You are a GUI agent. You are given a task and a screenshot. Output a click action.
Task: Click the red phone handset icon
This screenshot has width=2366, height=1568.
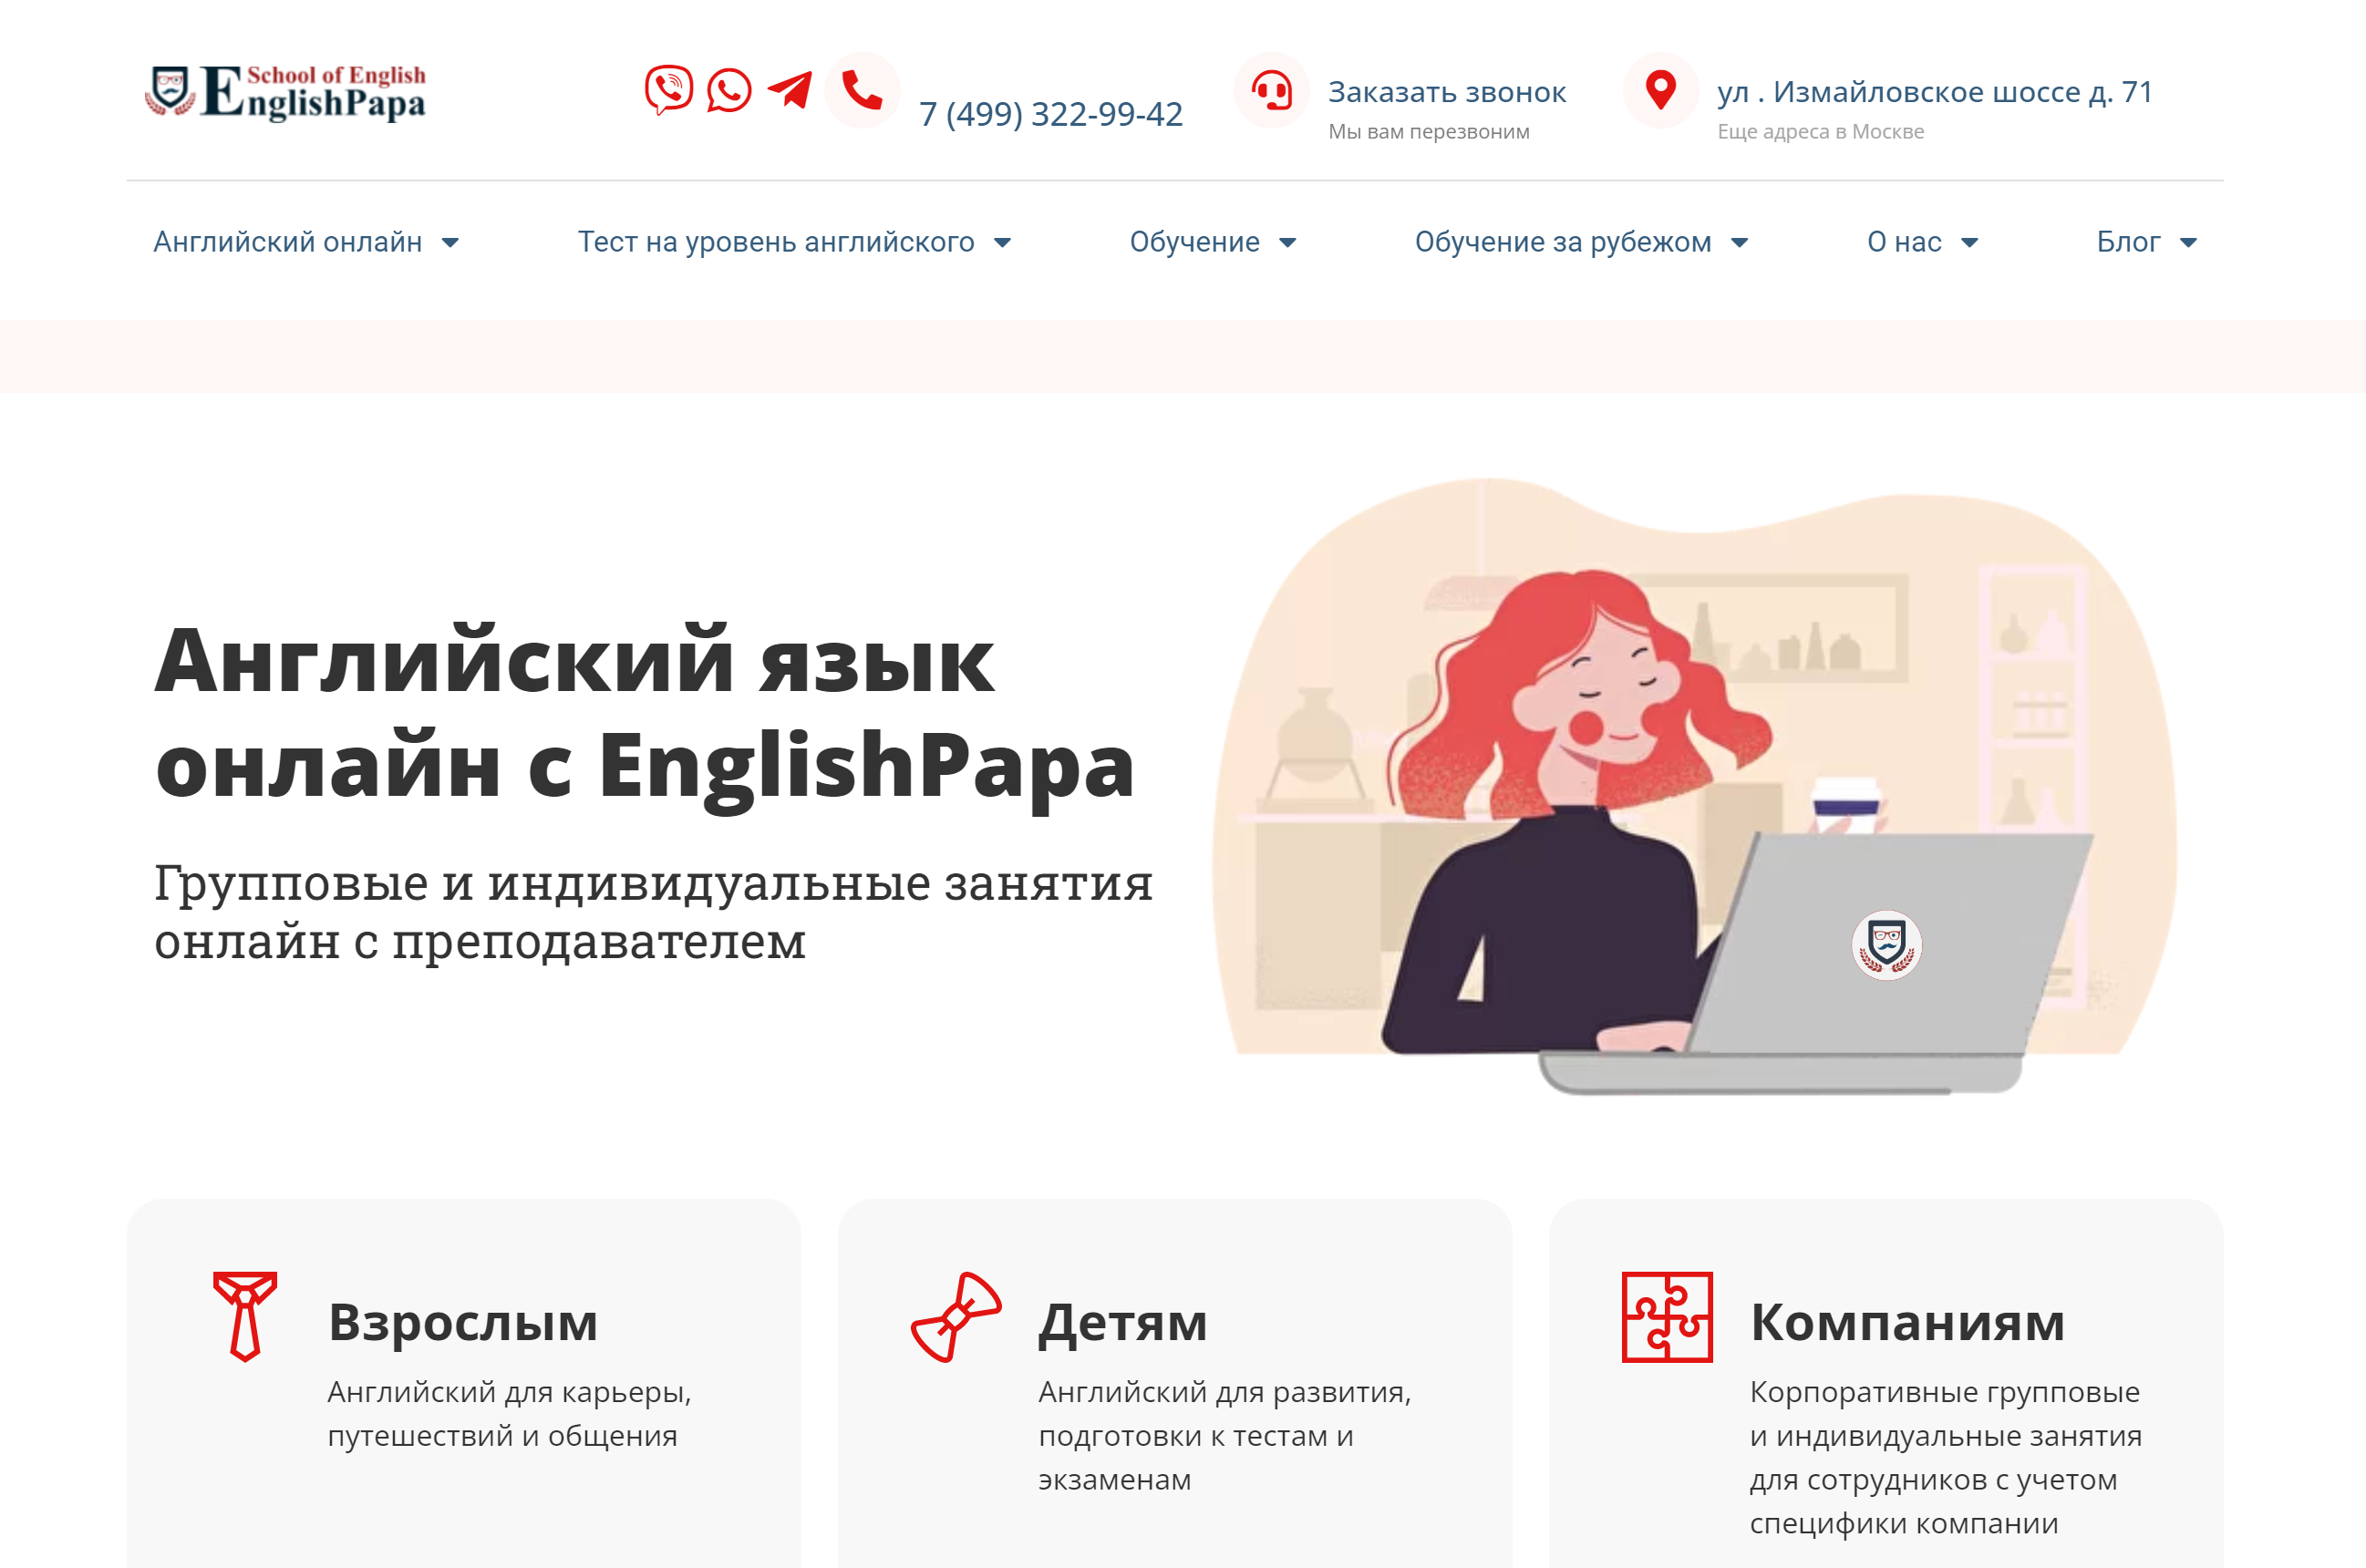860,91
